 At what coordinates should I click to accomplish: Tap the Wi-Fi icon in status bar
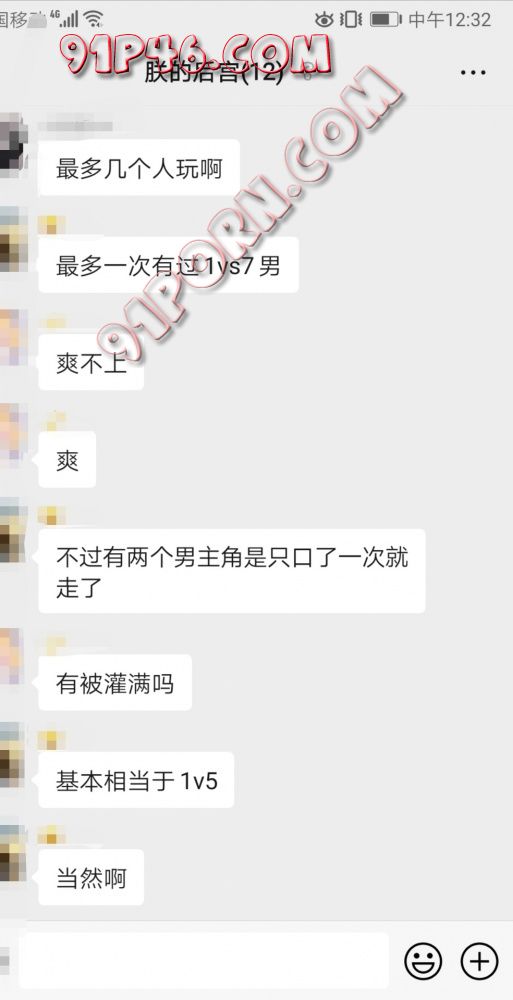(x=94, y=18)
